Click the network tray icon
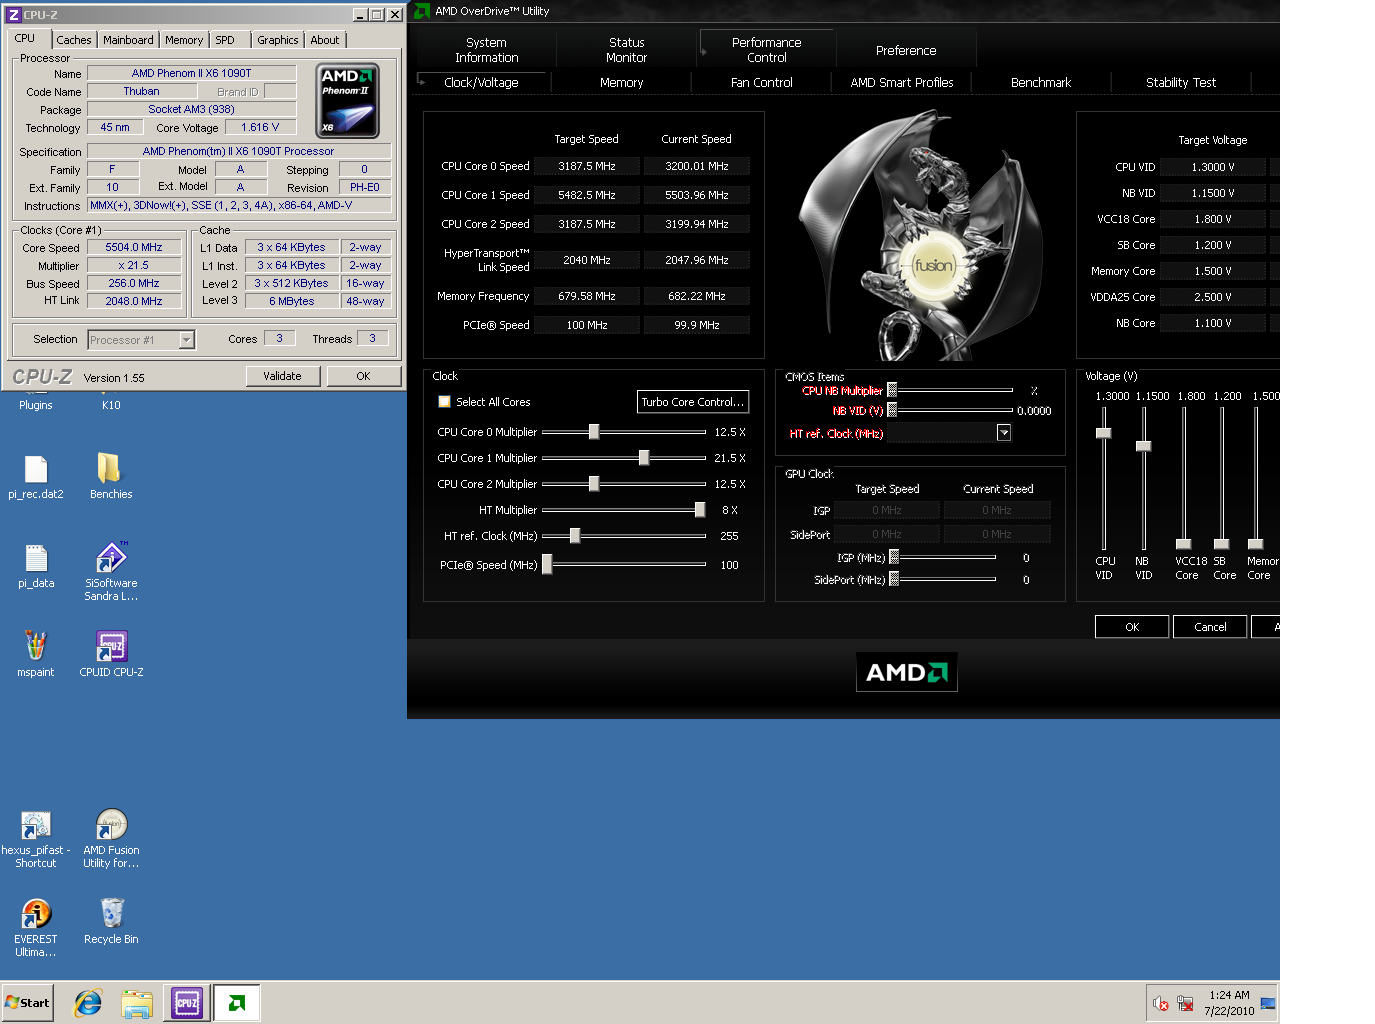This screenshot has height=1024, width=1375. point(1186,1003)
